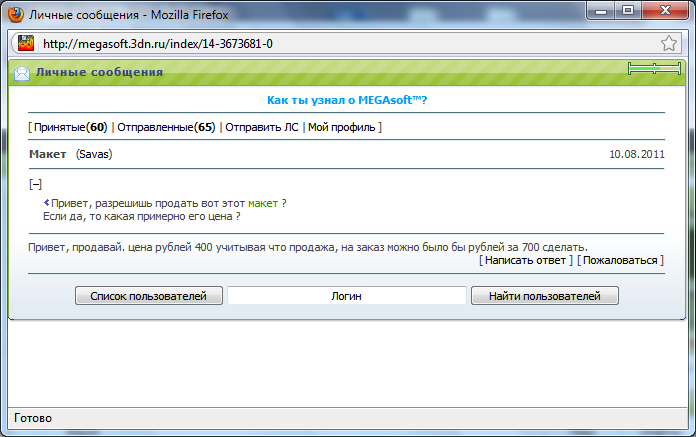Follow the green макет link
The height and width of the screenshot is (437, 696).
[263, 203]
